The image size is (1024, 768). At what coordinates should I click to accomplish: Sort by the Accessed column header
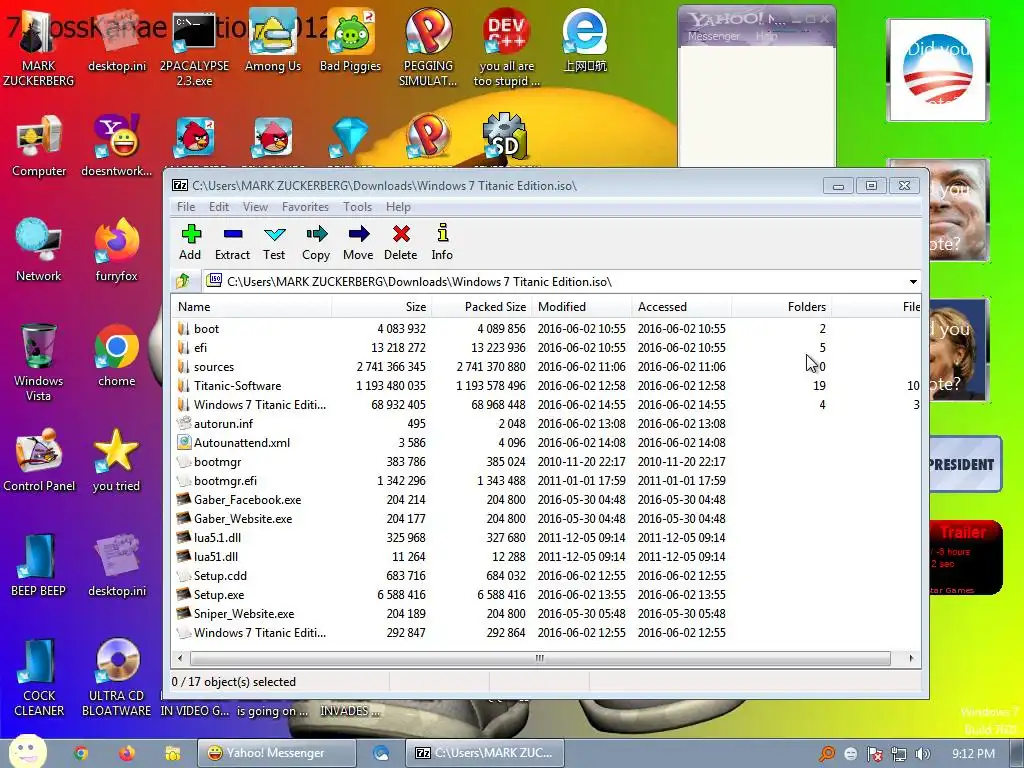[x=681, y=307]
